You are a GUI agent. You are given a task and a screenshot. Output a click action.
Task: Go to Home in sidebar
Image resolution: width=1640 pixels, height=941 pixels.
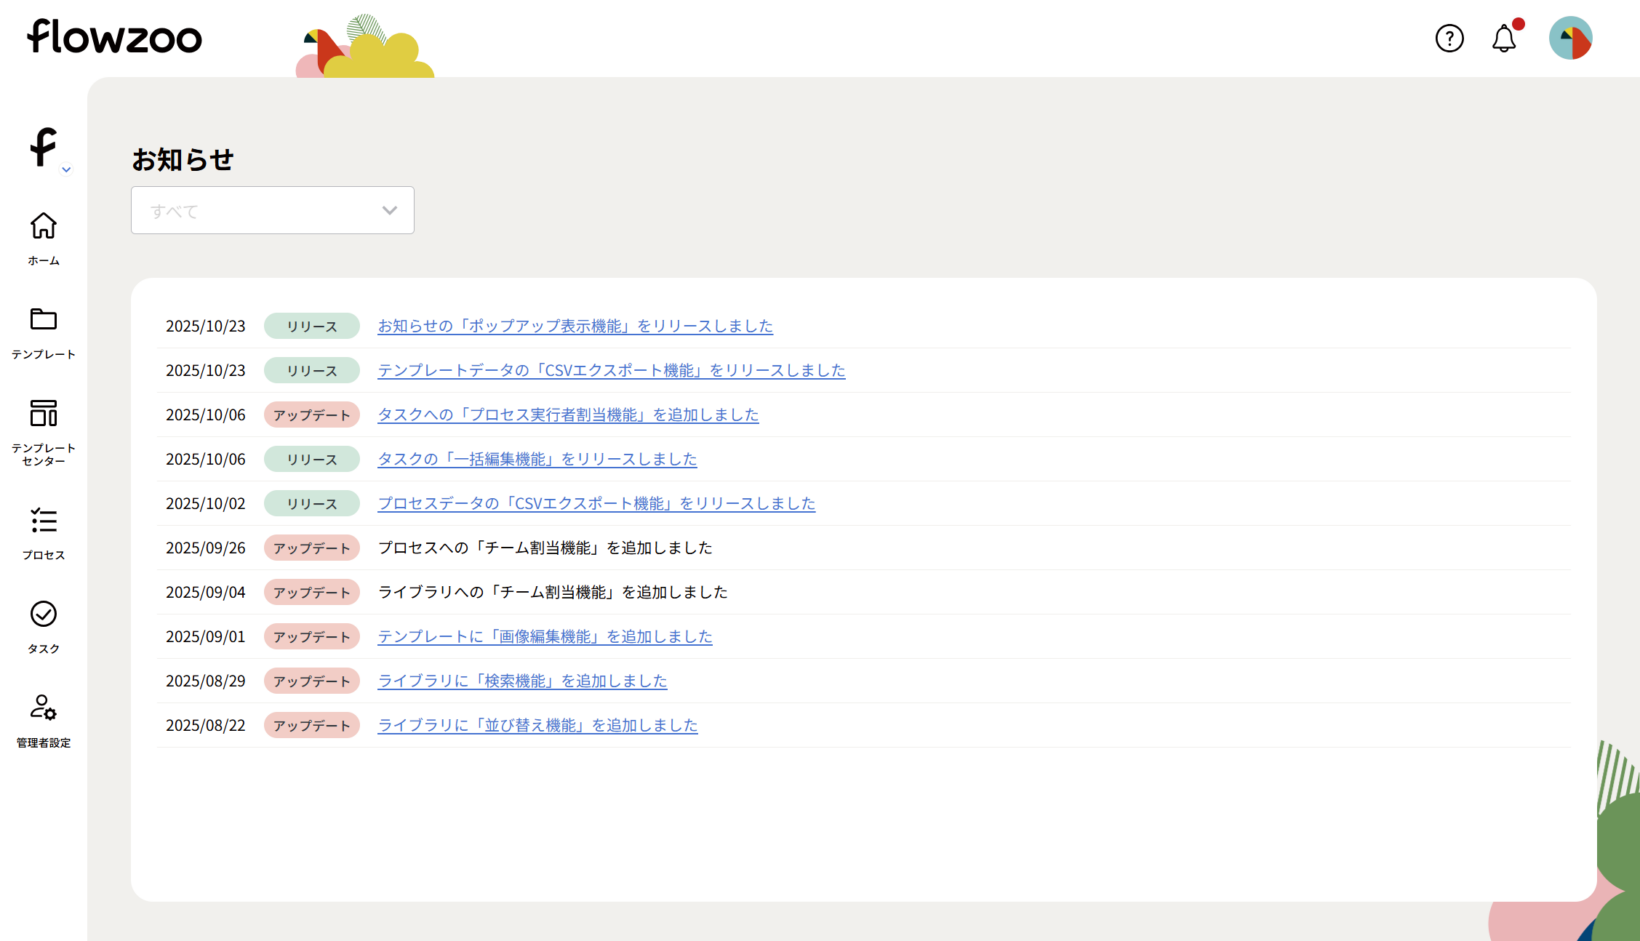[x=43, y=238]
